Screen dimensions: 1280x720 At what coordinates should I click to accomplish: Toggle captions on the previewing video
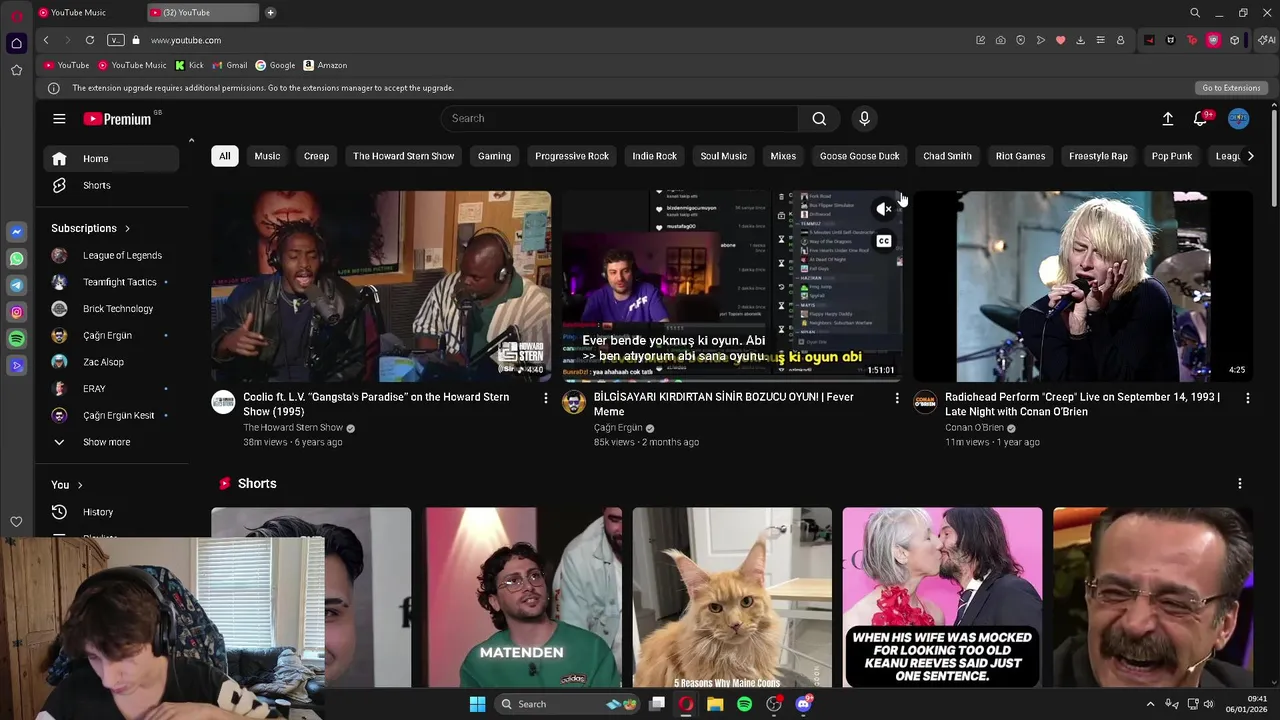point(884,241)
